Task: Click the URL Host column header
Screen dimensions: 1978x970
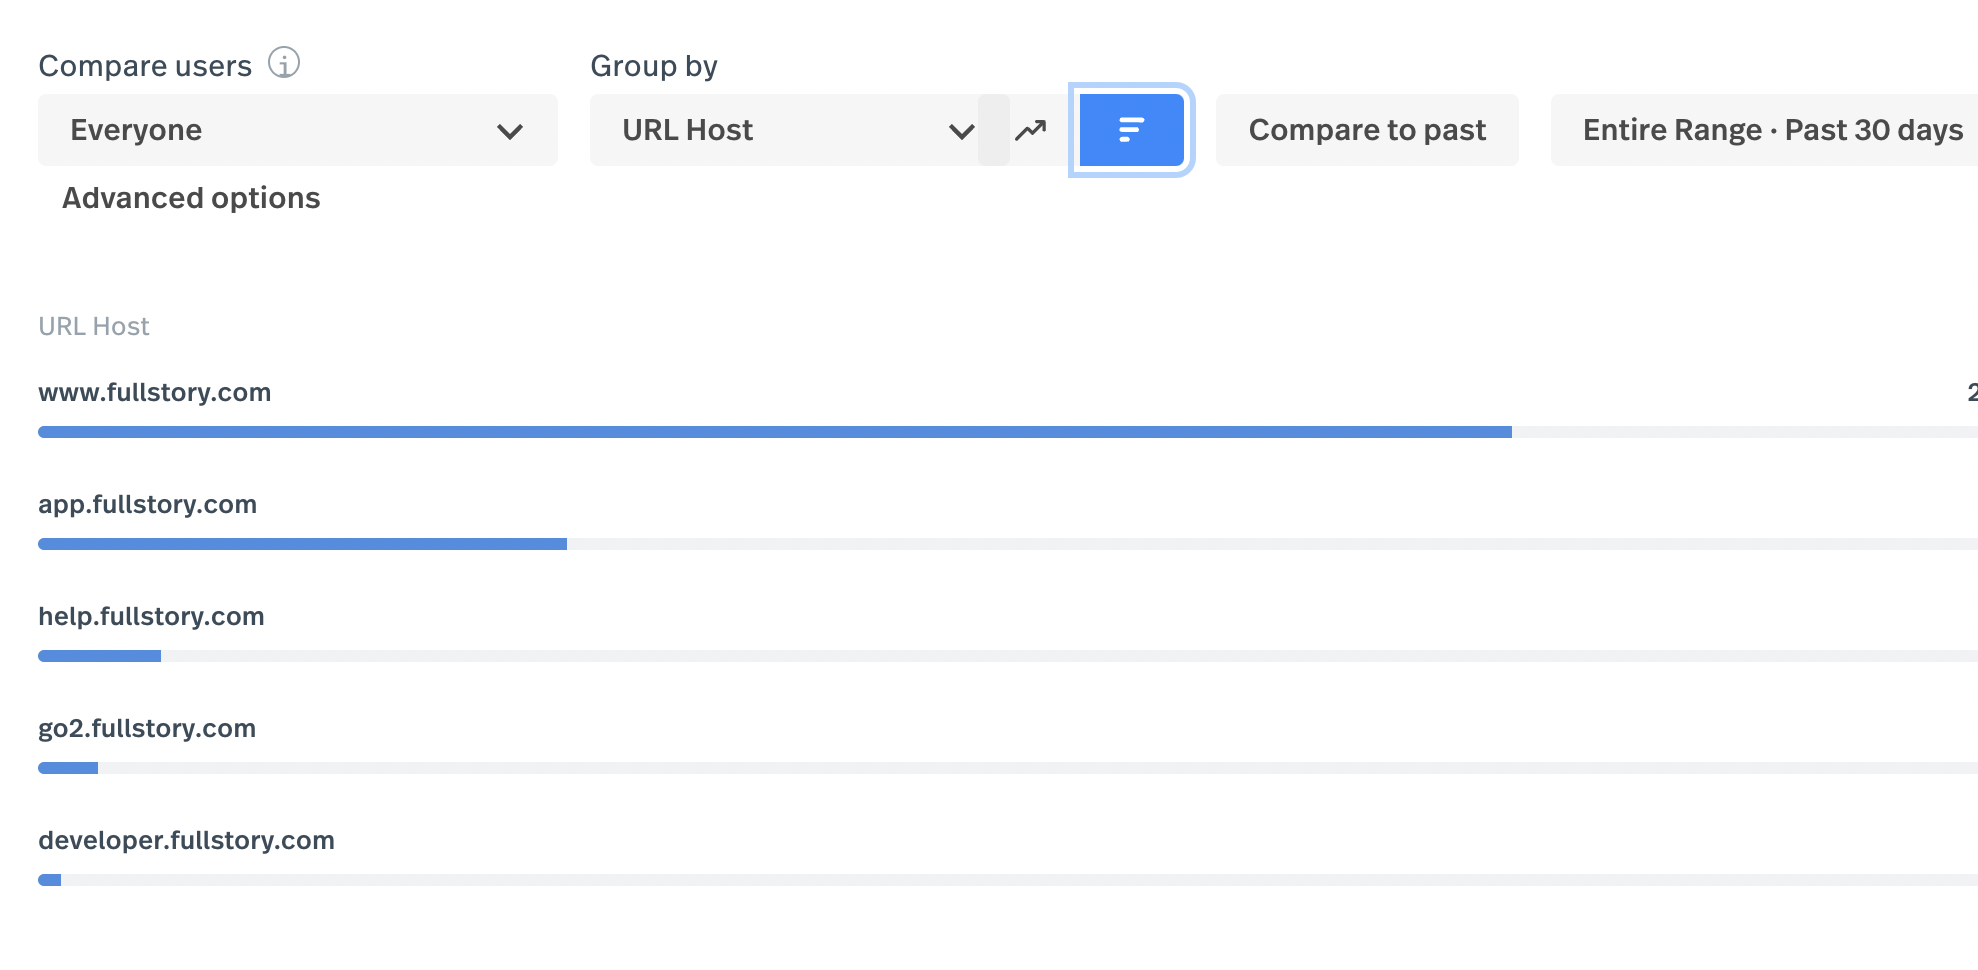Action: (93, 326)
